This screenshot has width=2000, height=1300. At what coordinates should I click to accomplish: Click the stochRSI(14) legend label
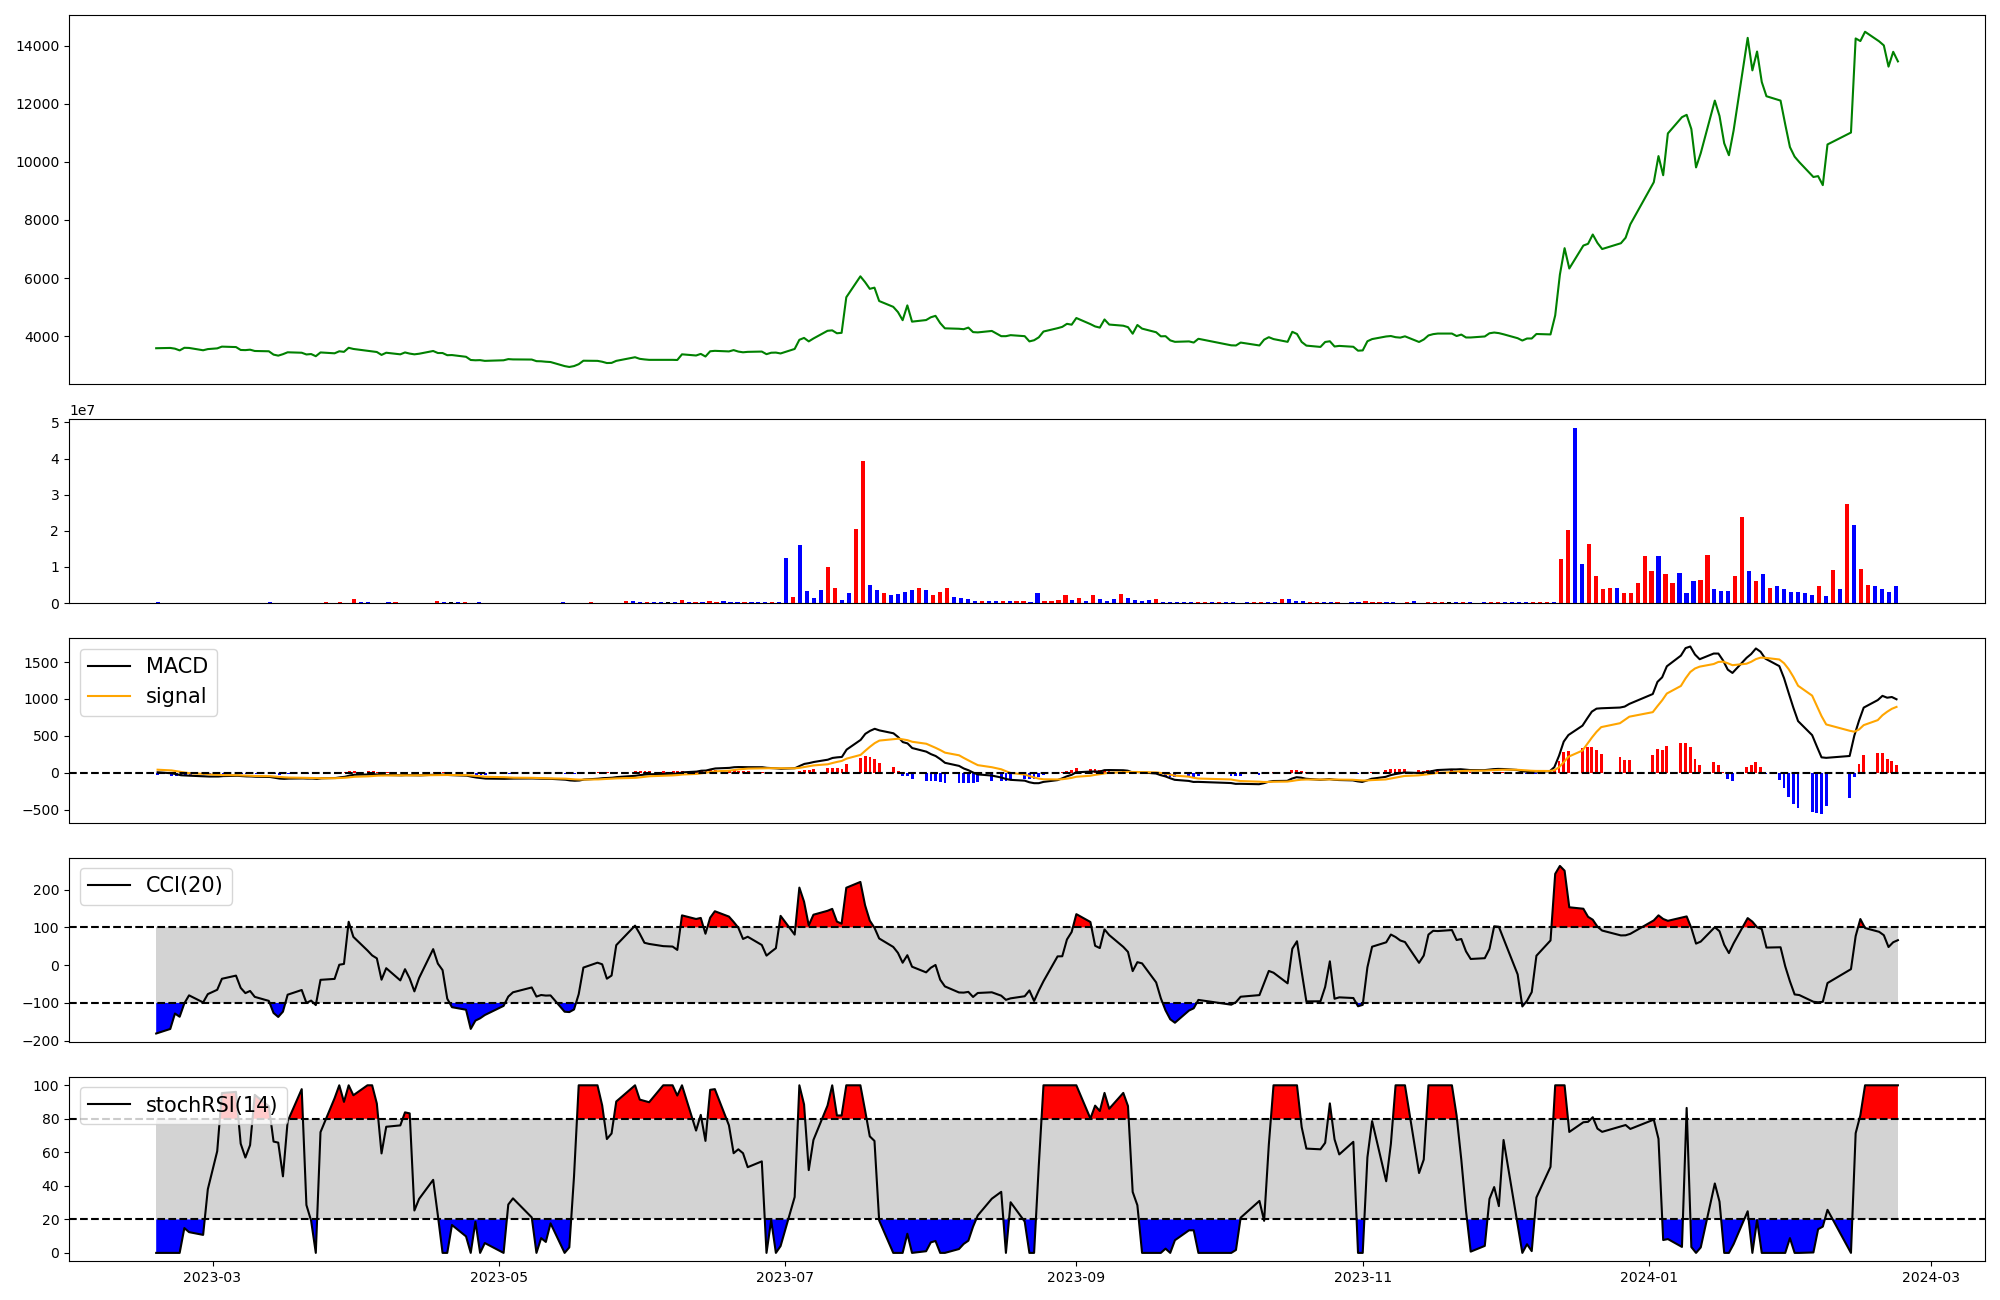211,1105
